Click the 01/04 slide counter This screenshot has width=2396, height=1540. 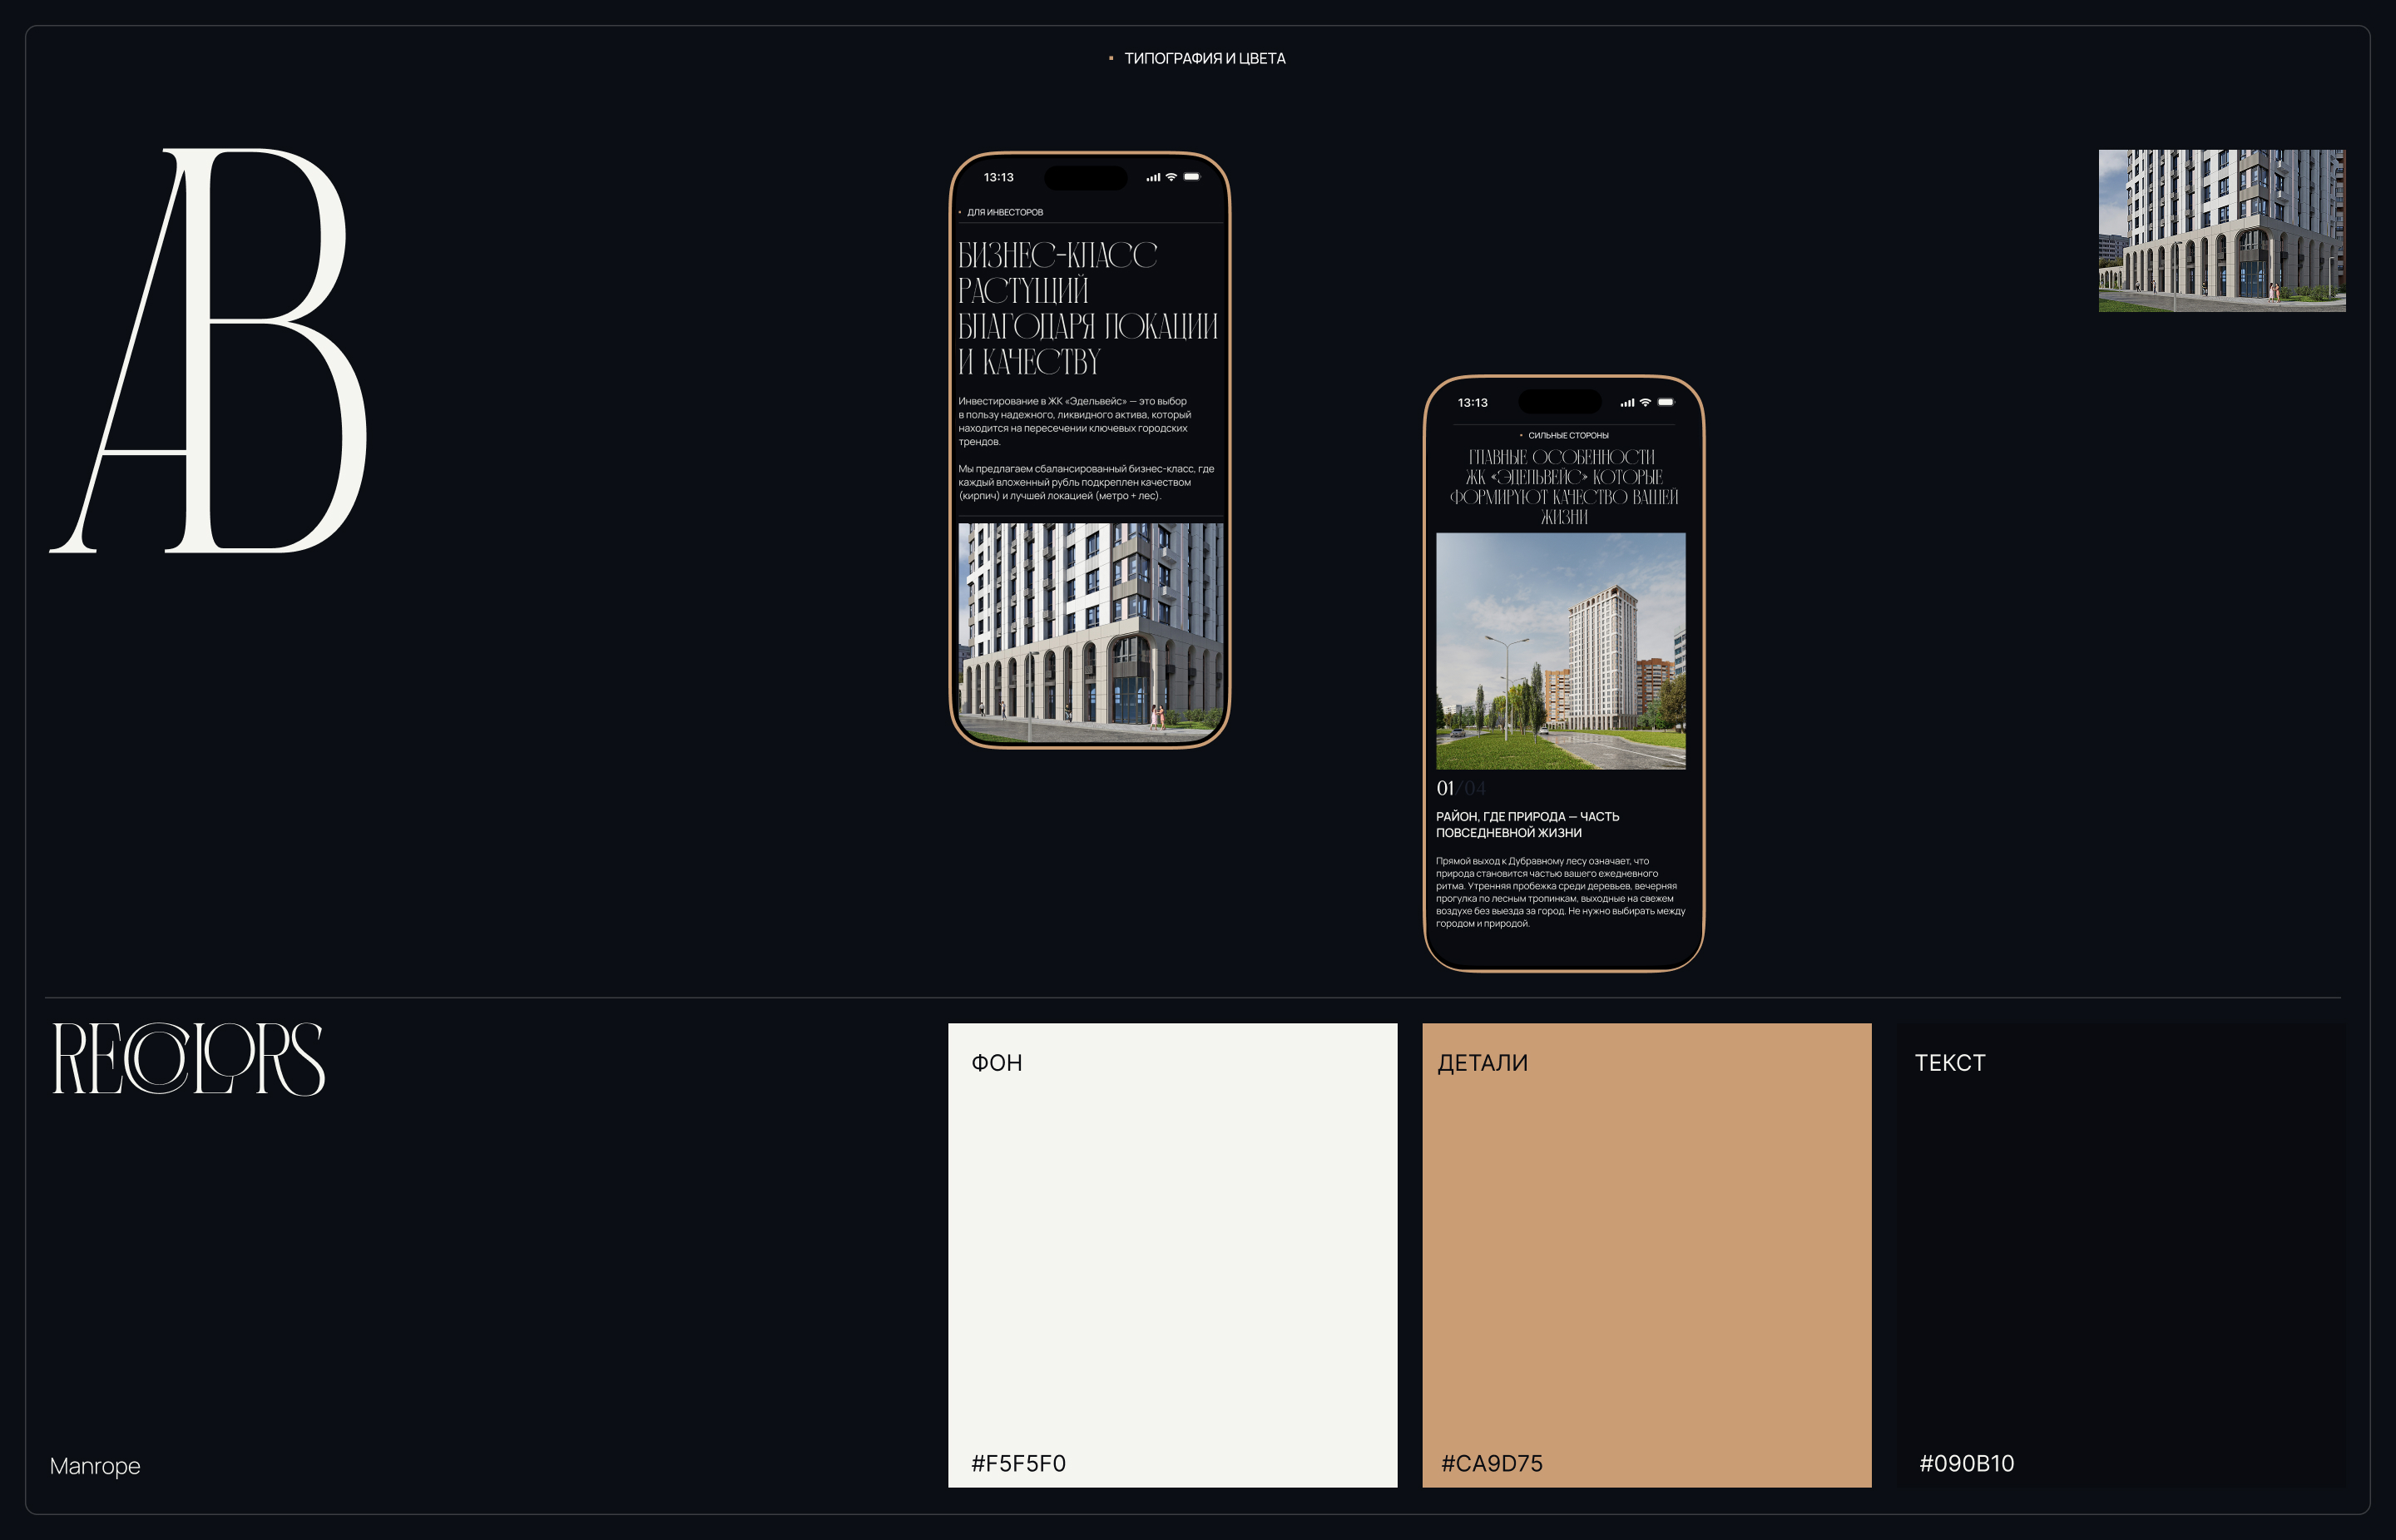[1460, 789]
